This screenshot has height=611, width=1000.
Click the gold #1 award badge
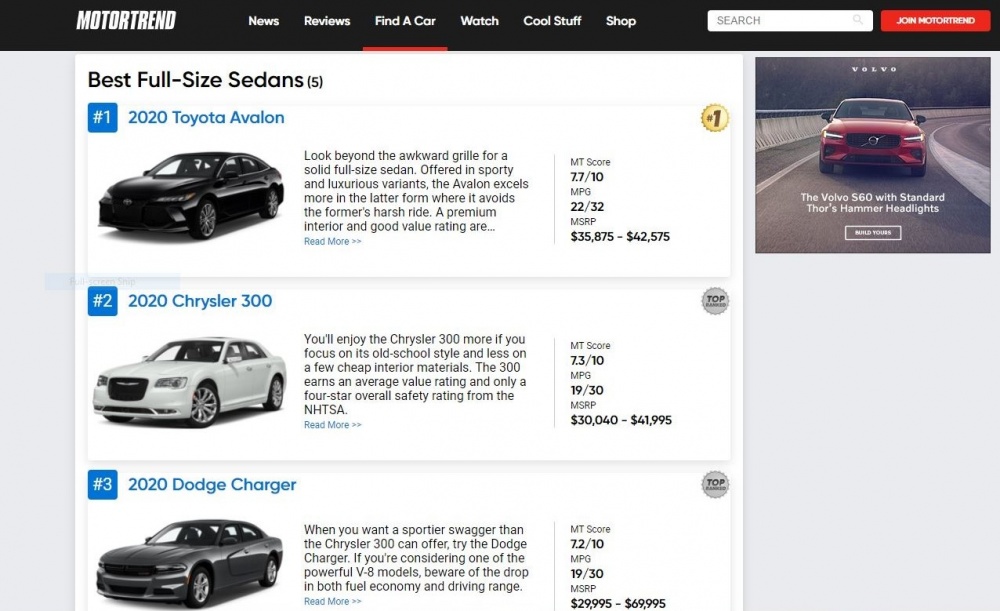click(x=714, y=119)
